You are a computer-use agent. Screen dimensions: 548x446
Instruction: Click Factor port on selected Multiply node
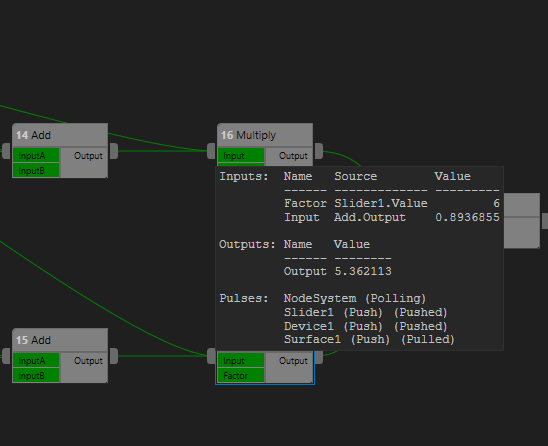pyautogui.click(x=241, y=375)
